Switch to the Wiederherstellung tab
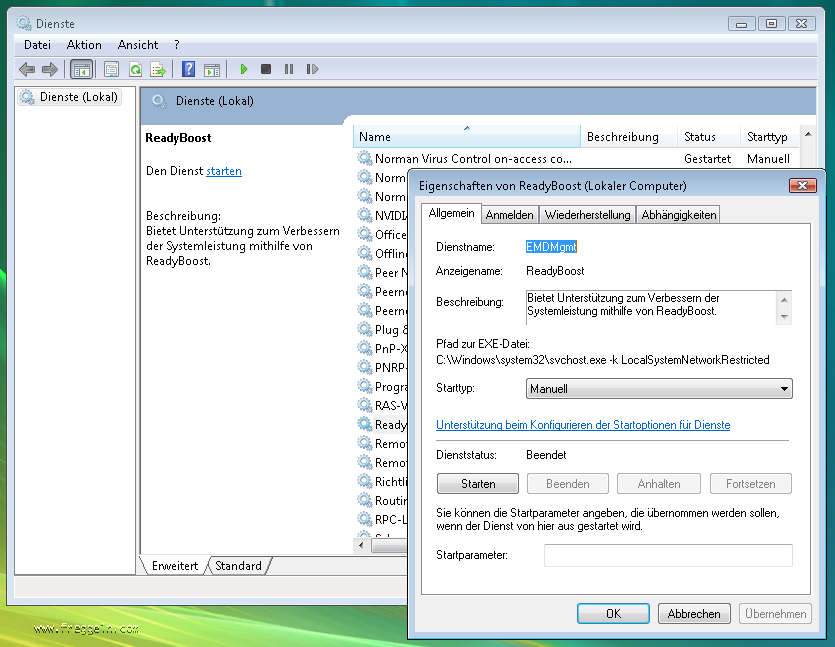The image size is (835, 647). click(x=587, y=215)
